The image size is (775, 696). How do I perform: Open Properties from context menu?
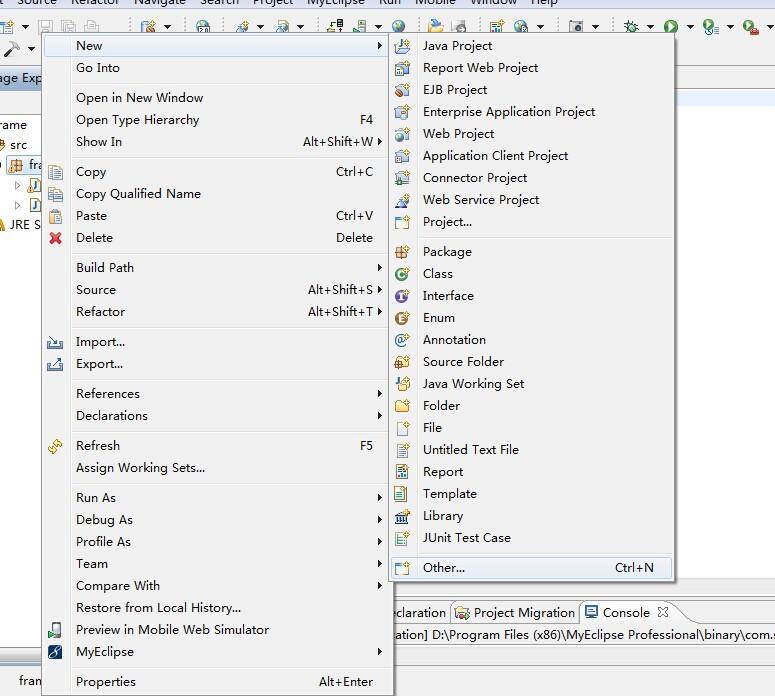coord(215,682)
